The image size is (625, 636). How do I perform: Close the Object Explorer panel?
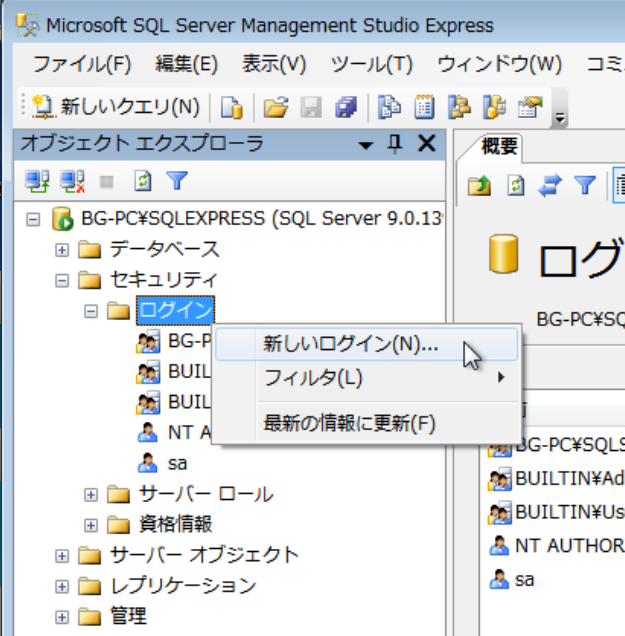click(427, 144)
